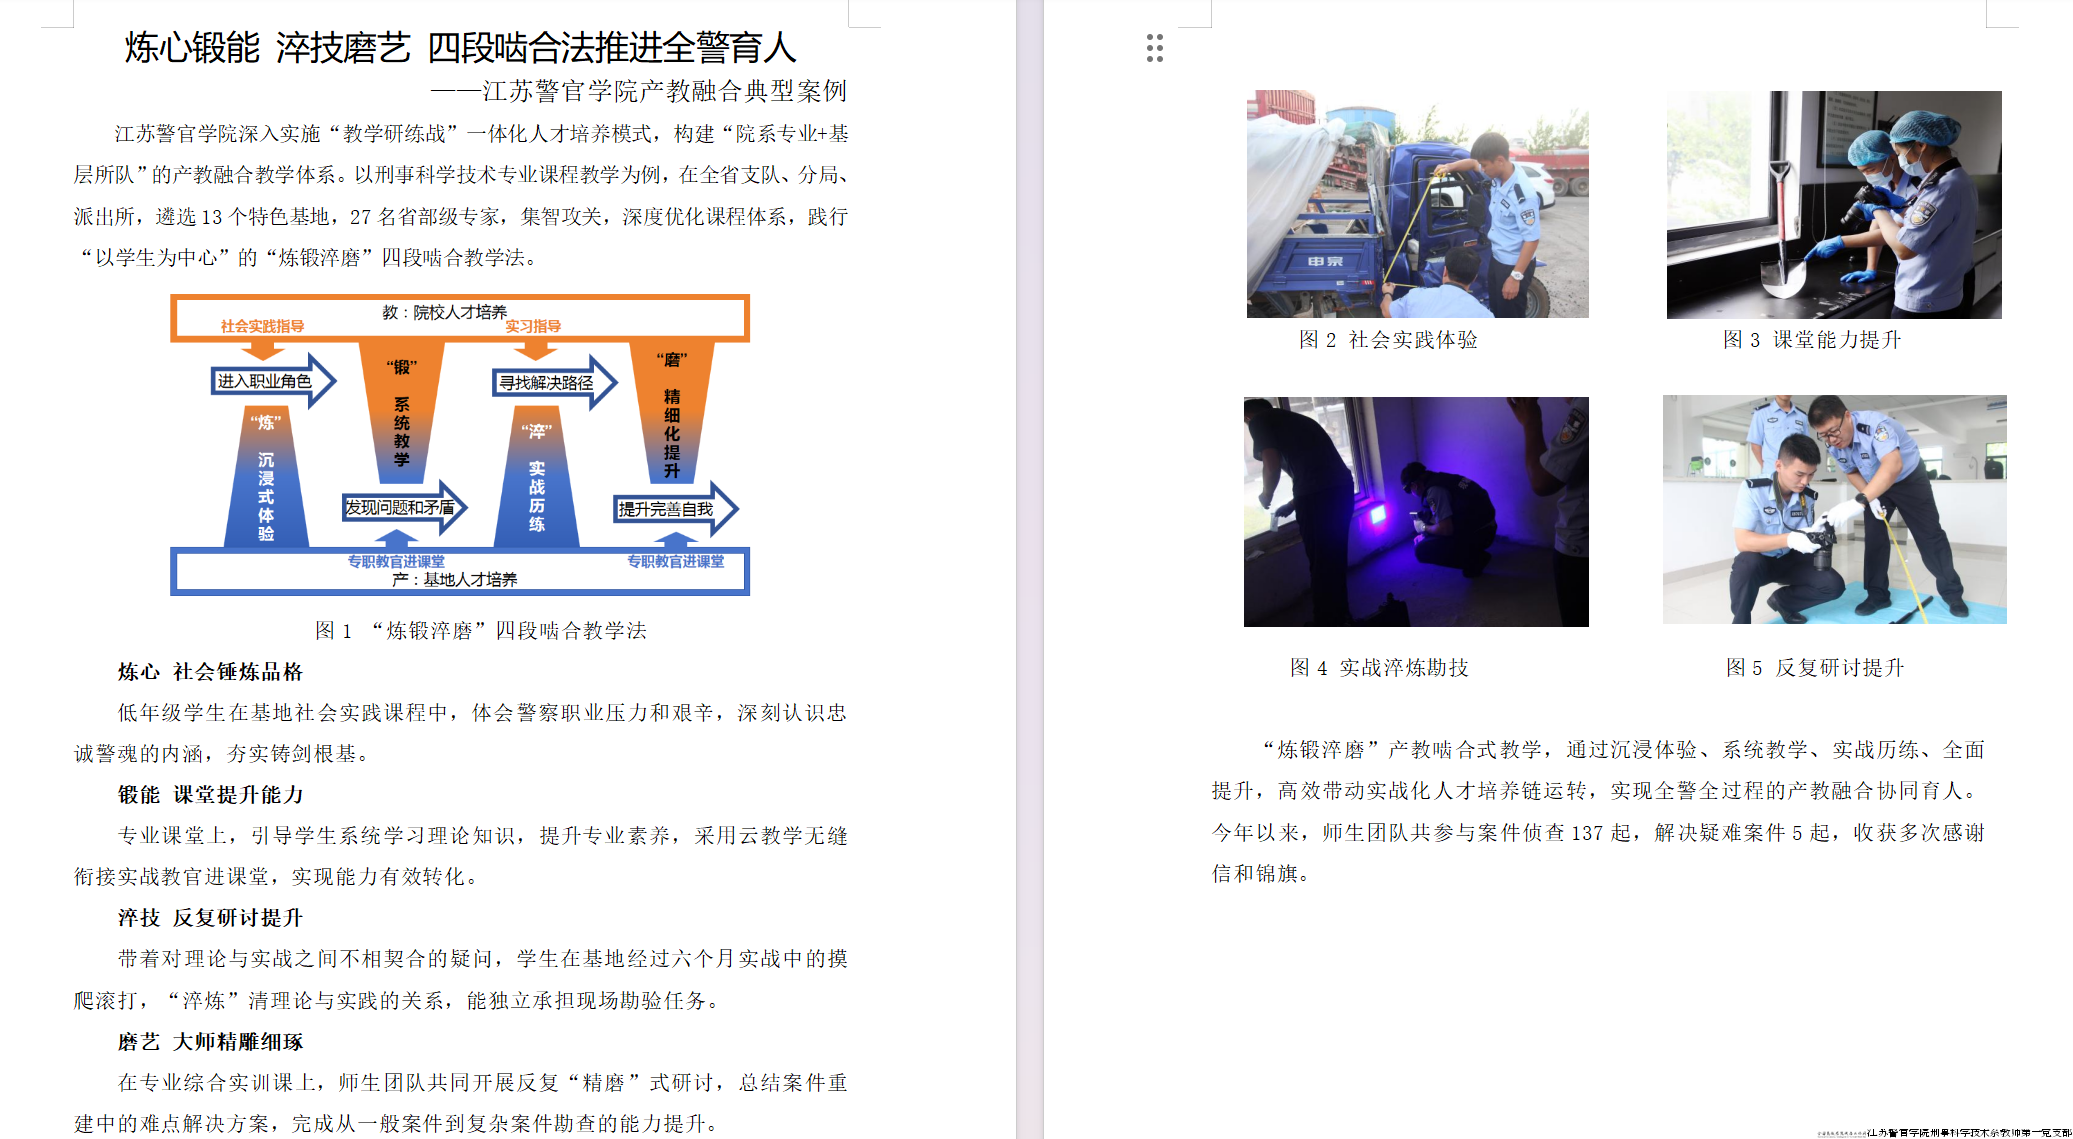The height and width of the screenshot is (1139, 2073).
Task: Click the heading "磨艺 大师精雕细琢"
Action: [210, 1042]
